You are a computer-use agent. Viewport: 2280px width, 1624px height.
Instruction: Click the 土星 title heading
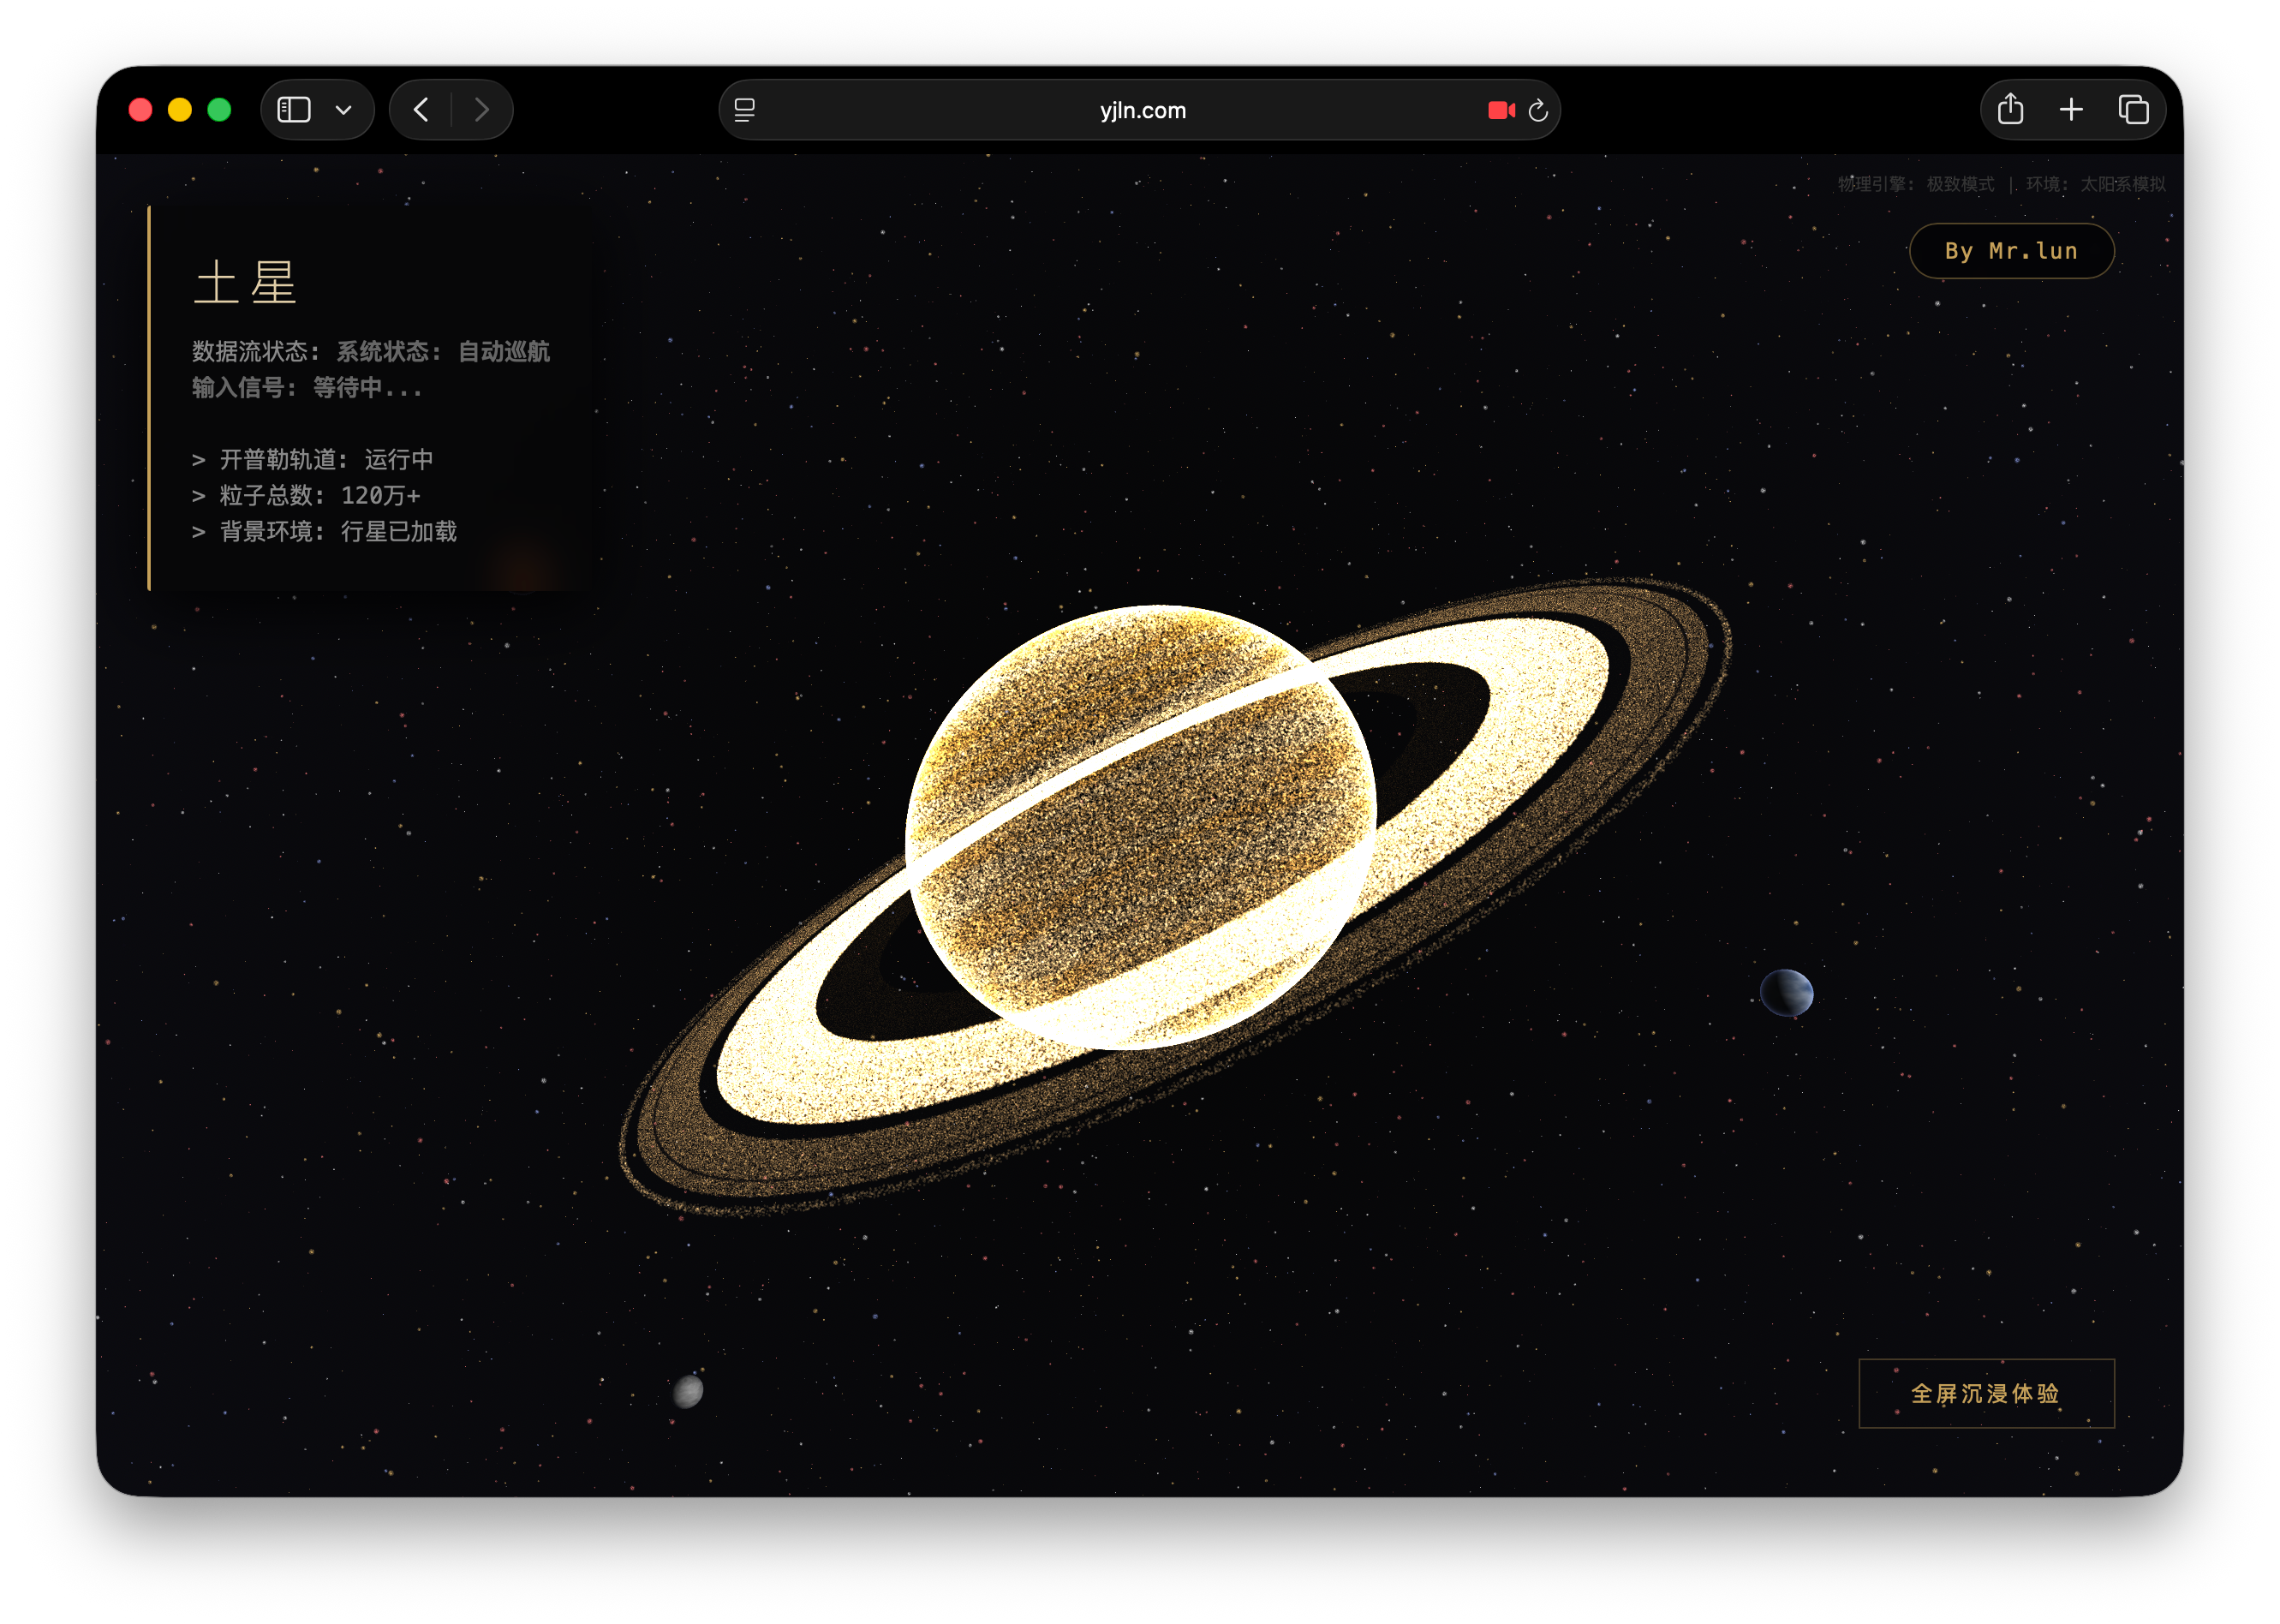pos(245,283)
